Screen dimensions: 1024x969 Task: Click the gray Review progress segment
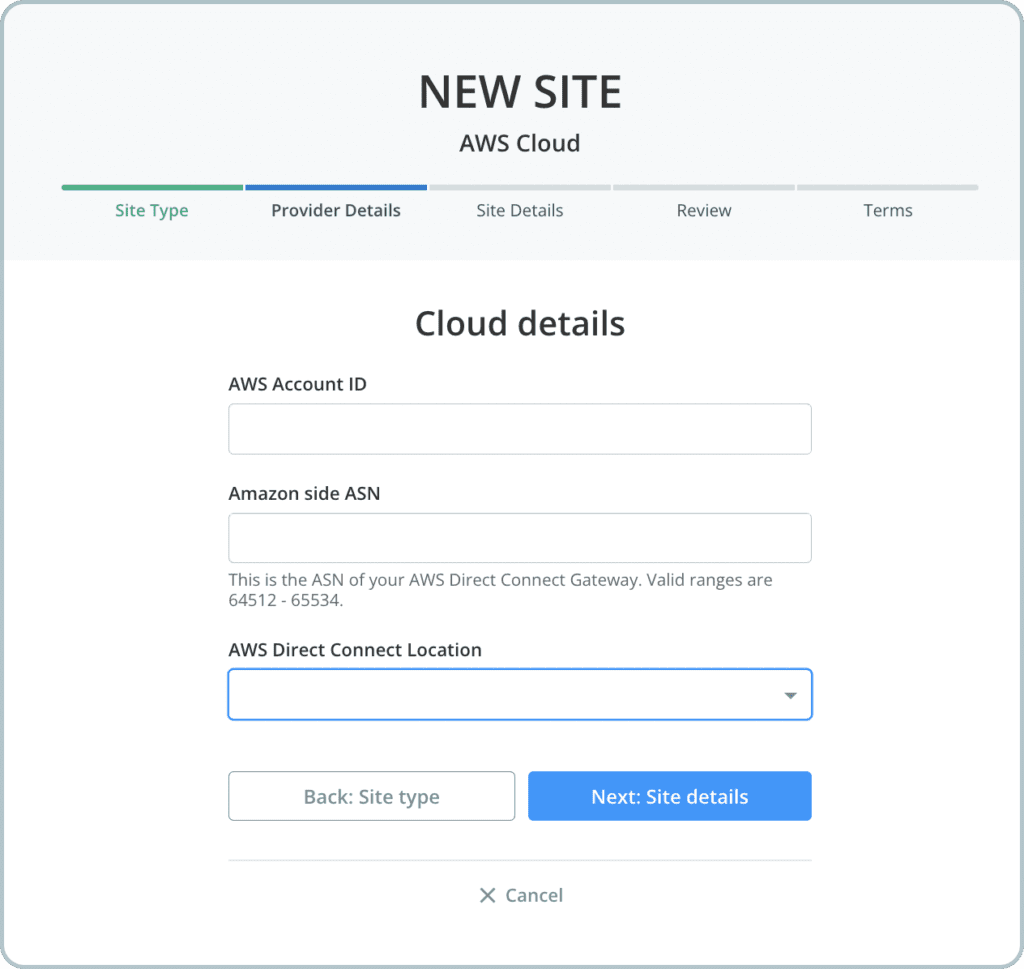[703, 187]
